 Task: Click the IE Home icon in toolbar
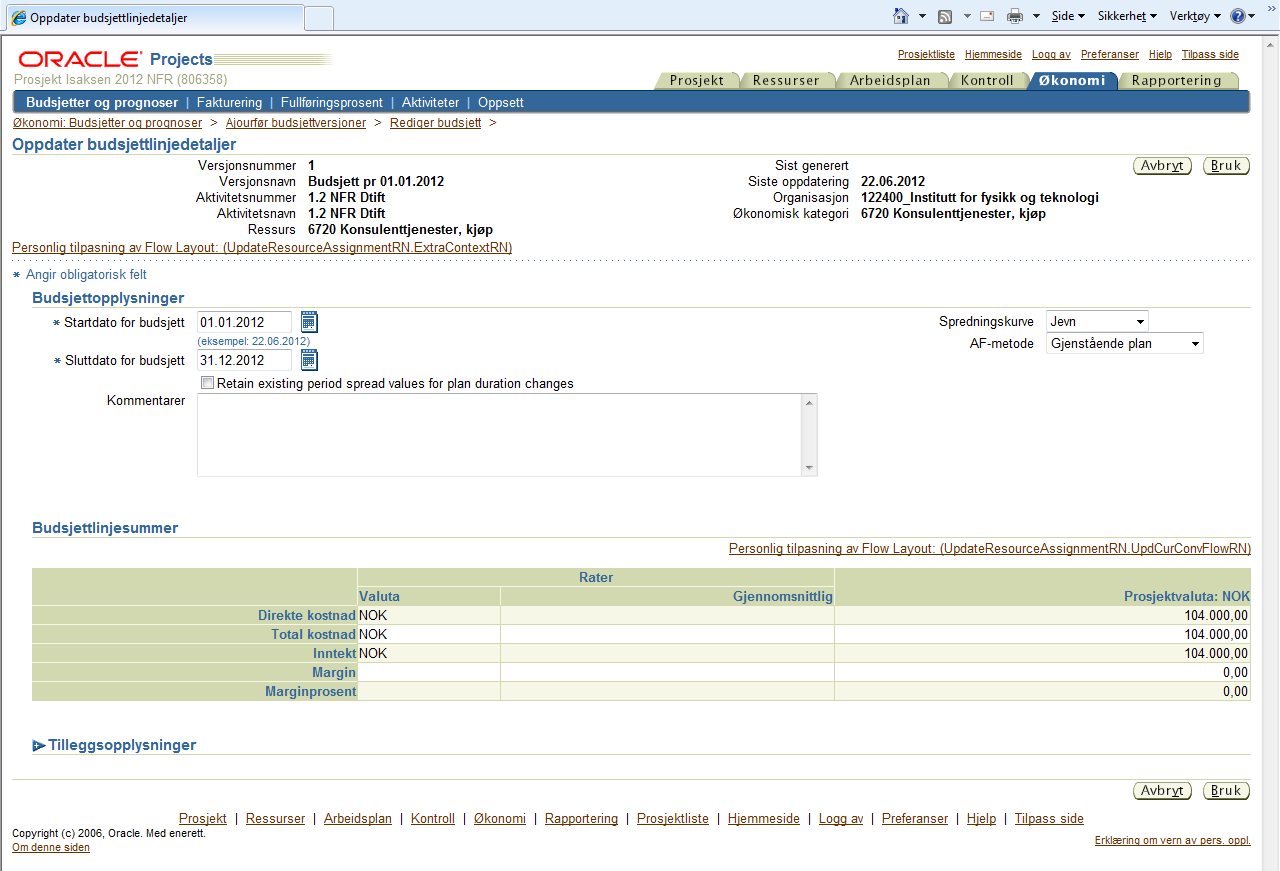[901, 16]
